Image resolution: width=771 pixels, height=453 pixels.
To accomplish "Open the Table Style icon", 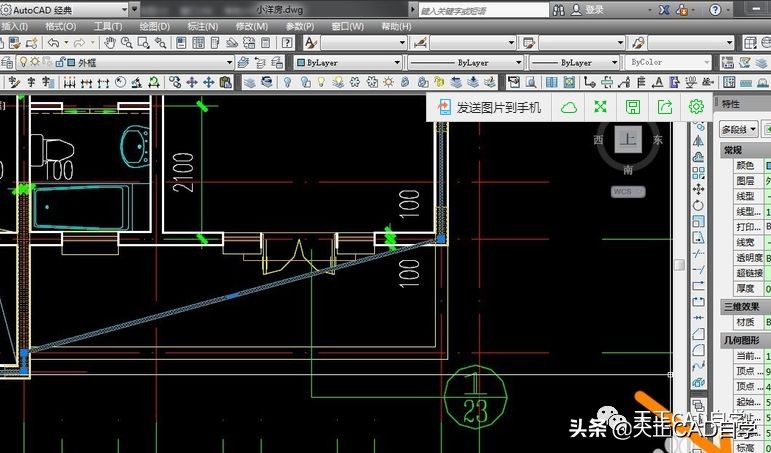I will pyautogui.click(x=529, y=43).
